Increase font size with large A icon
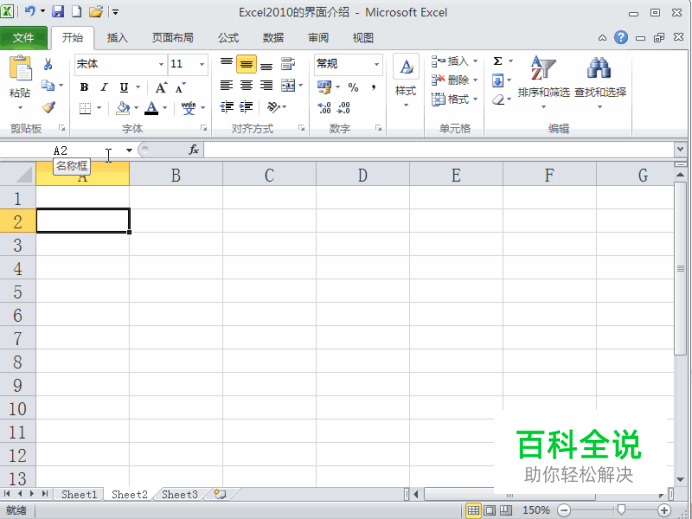Viewport: 692px width, 519px height. [x=161, y=87]
